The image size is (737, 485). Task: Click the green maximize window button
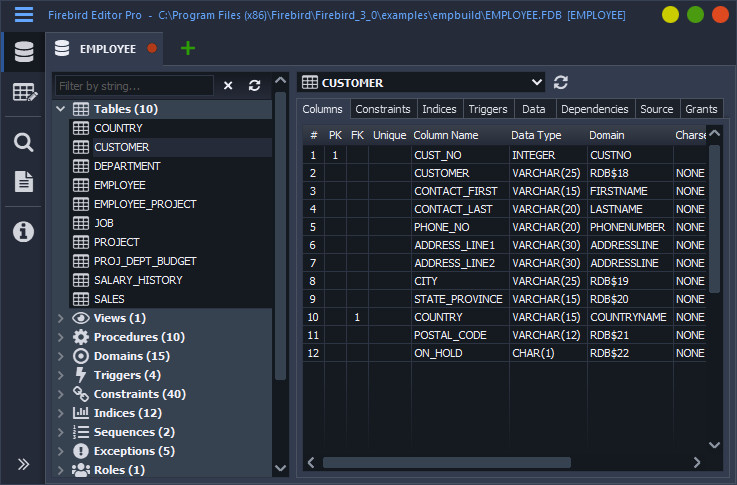[x=695, y=15]
